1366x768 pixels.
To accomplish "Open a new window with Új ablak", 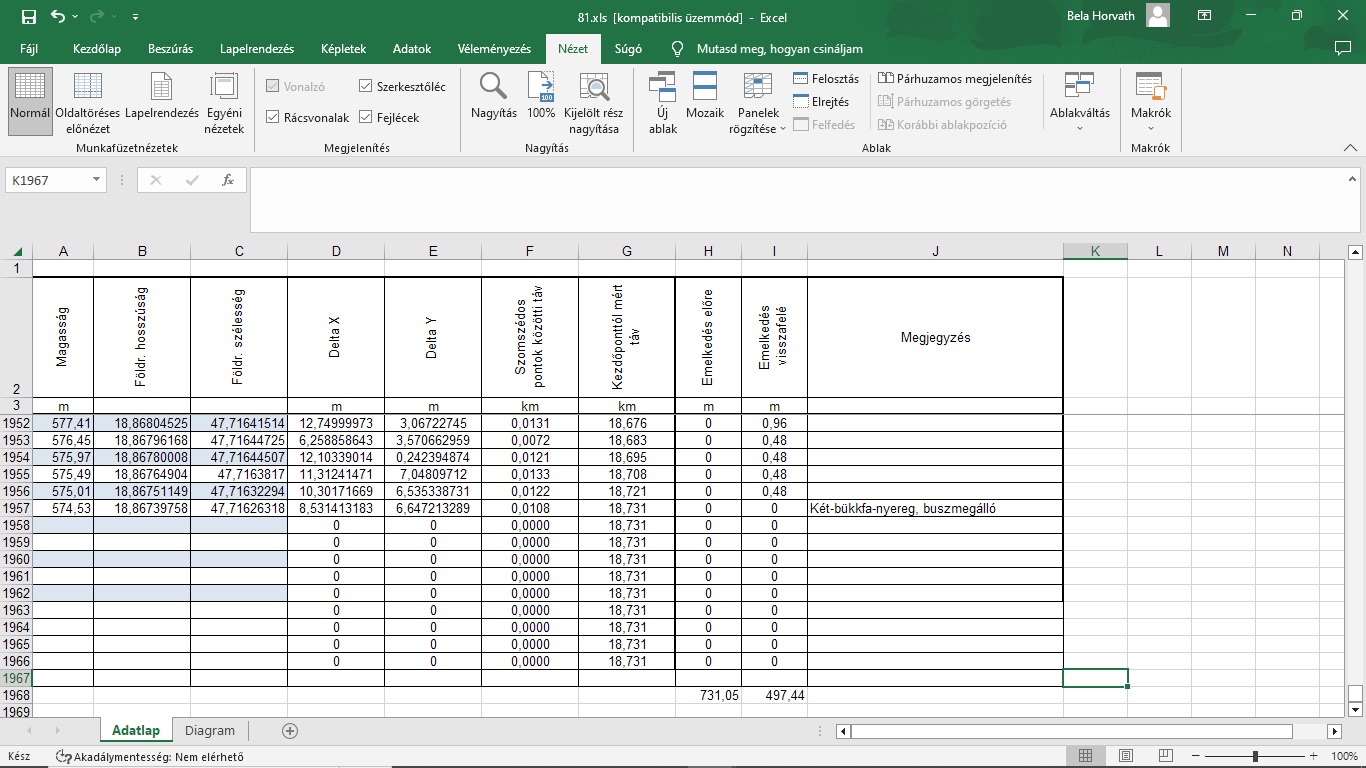I will point(663,101).
